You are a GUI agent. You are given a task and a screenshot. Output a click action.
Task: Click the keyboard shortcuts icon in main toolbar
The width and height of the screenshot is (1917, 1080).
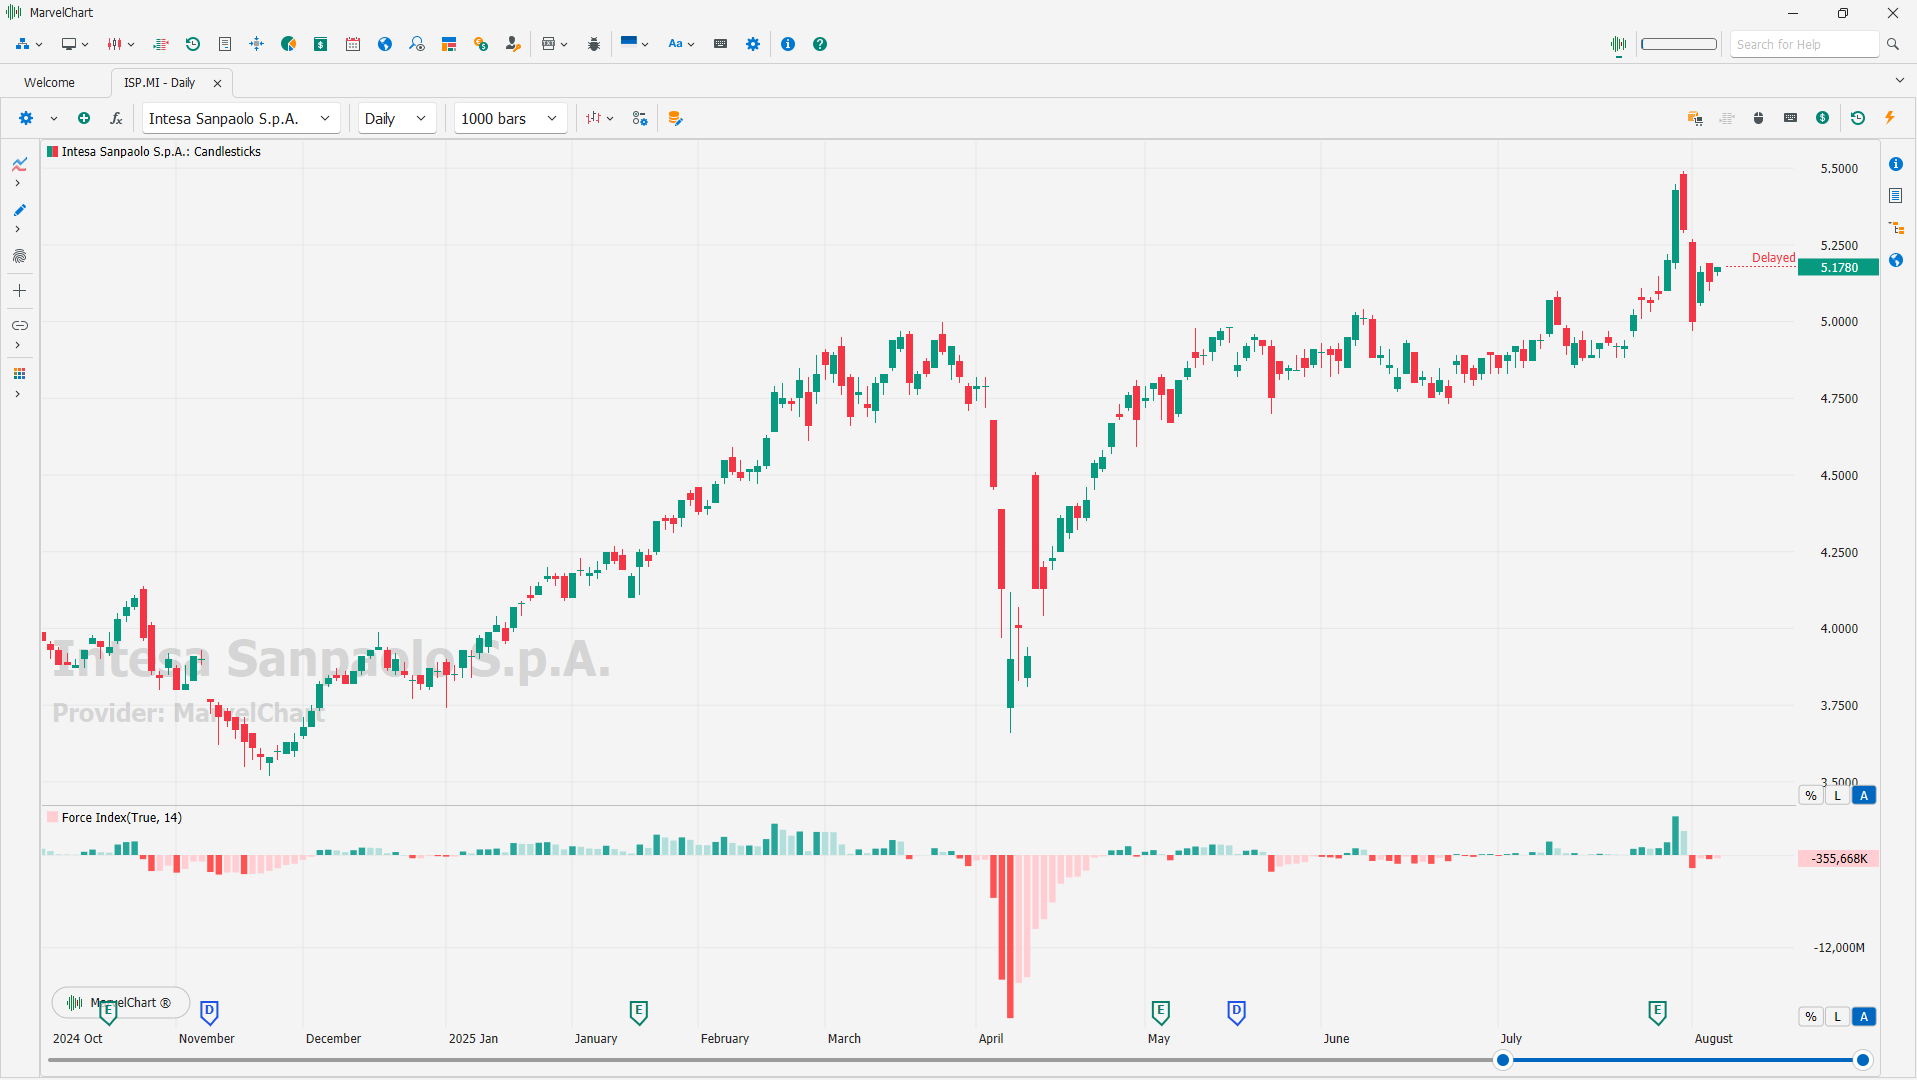pyautogui.click(x=720, y=44)
